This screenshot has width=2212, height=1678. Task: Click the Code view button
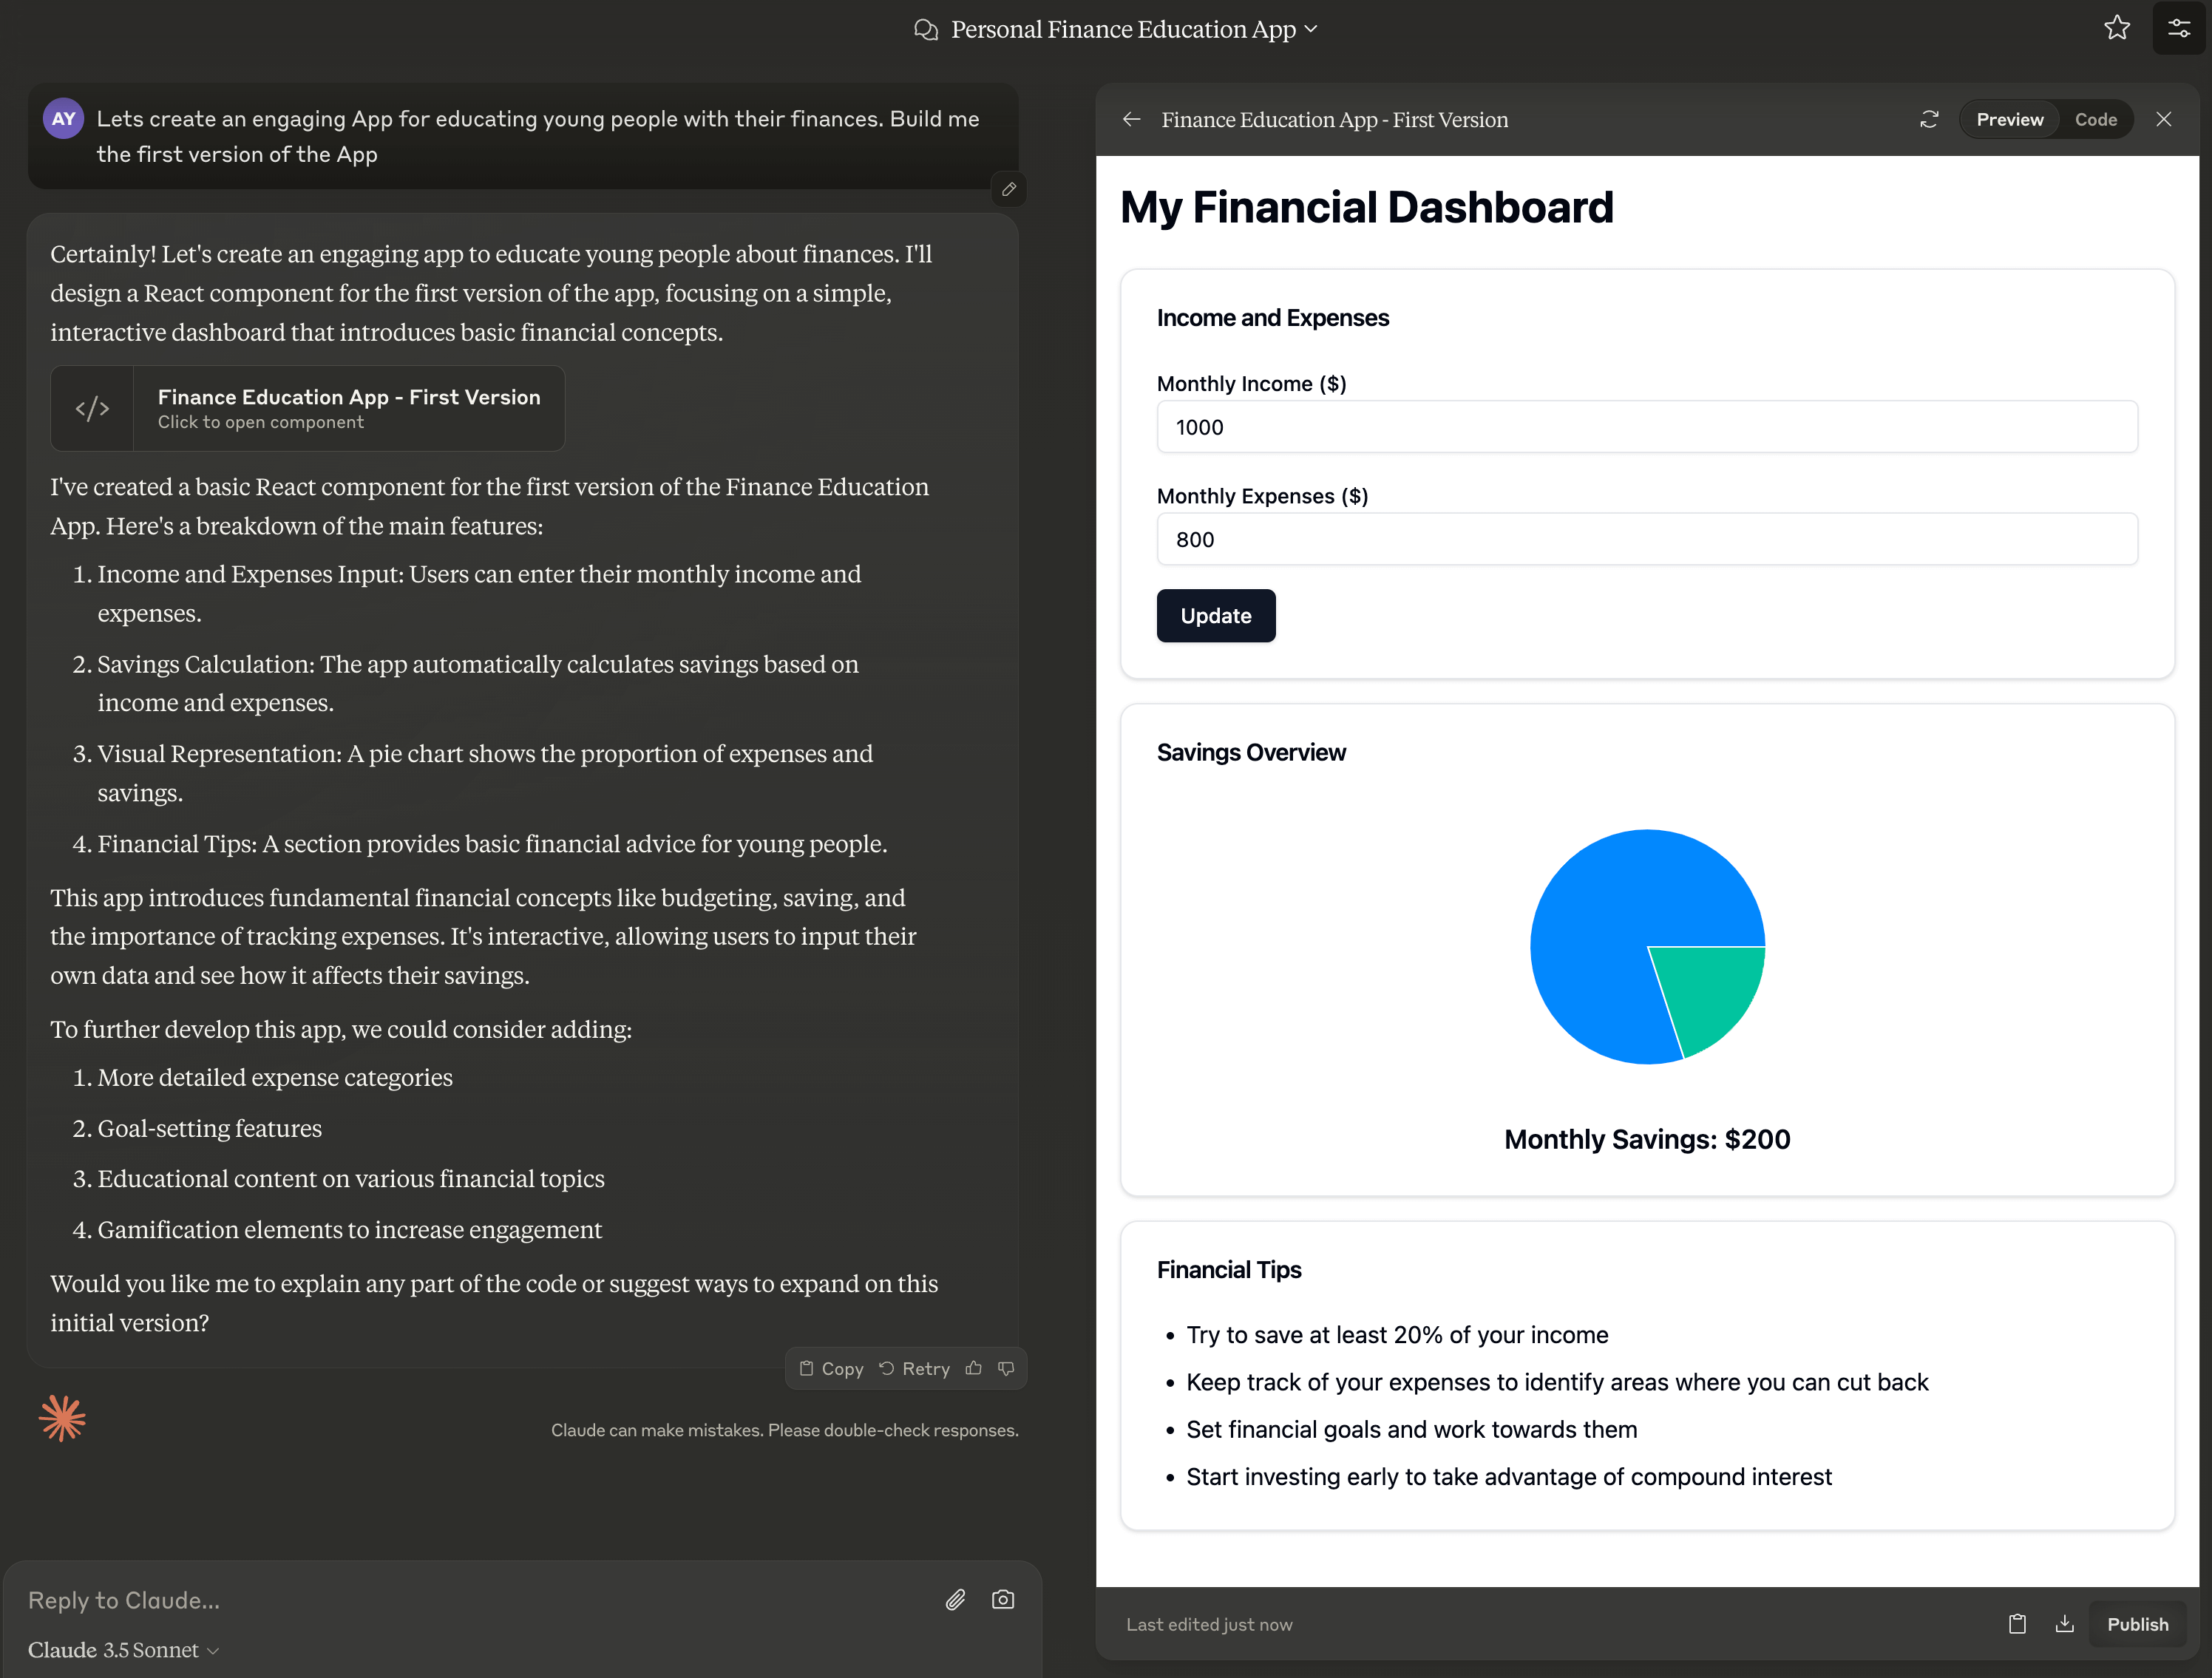(2097, 120)
